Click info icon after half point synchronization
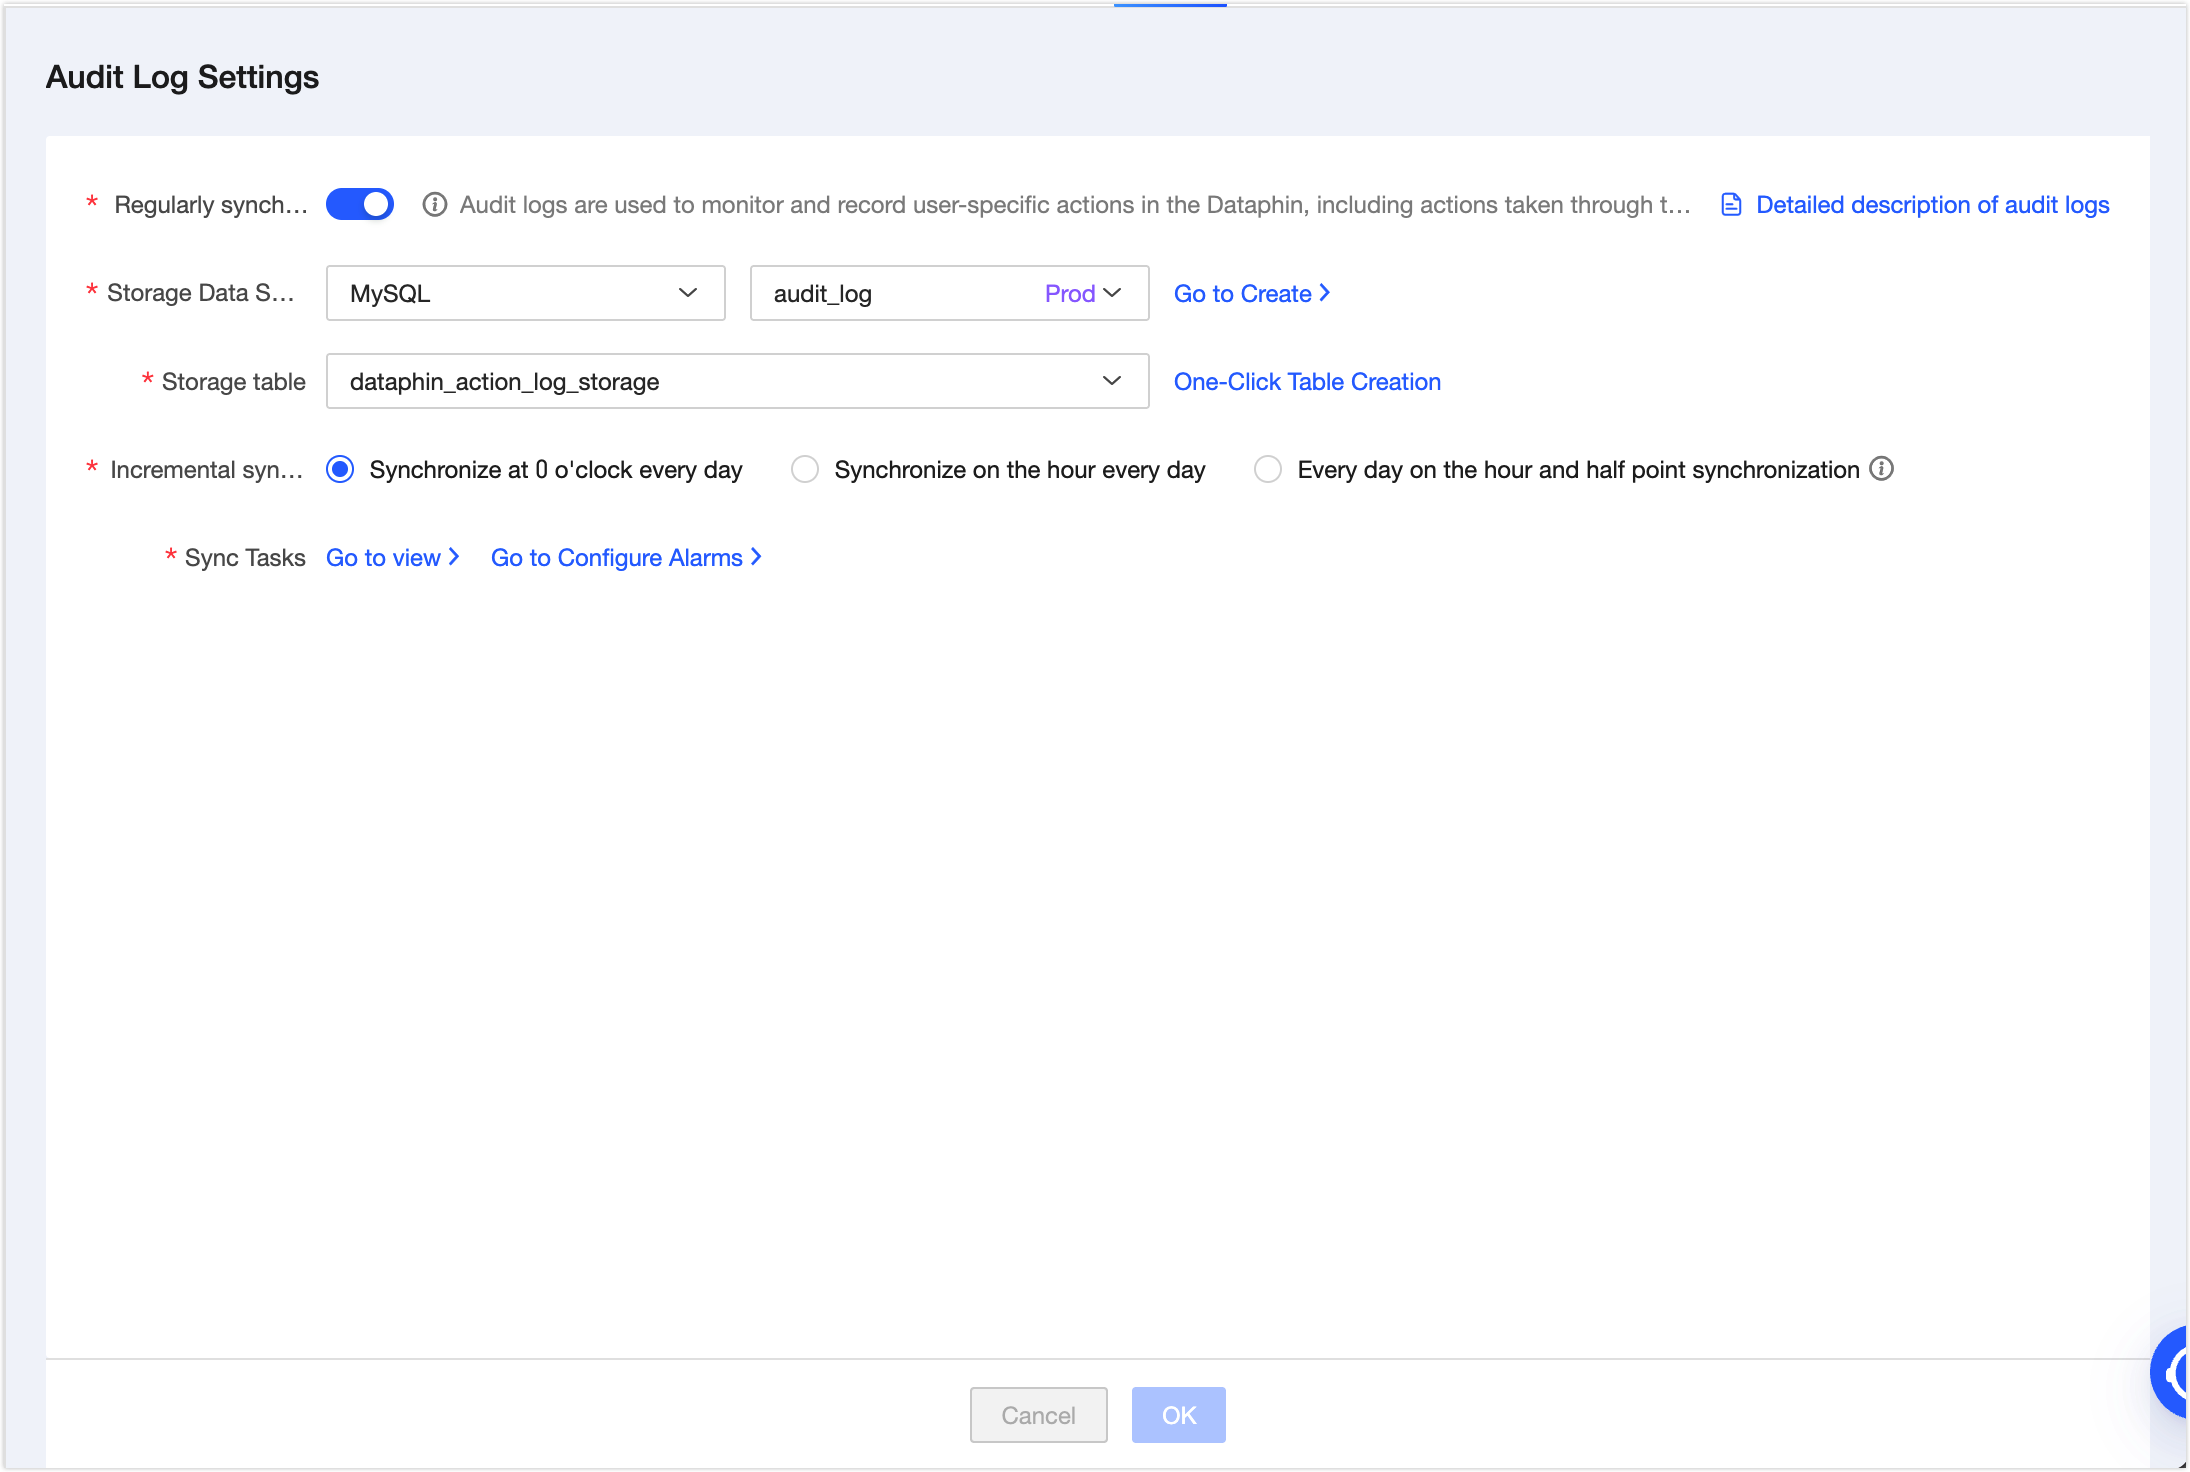Viewport: 2190px width, 1472px height. coord(1881,469)
